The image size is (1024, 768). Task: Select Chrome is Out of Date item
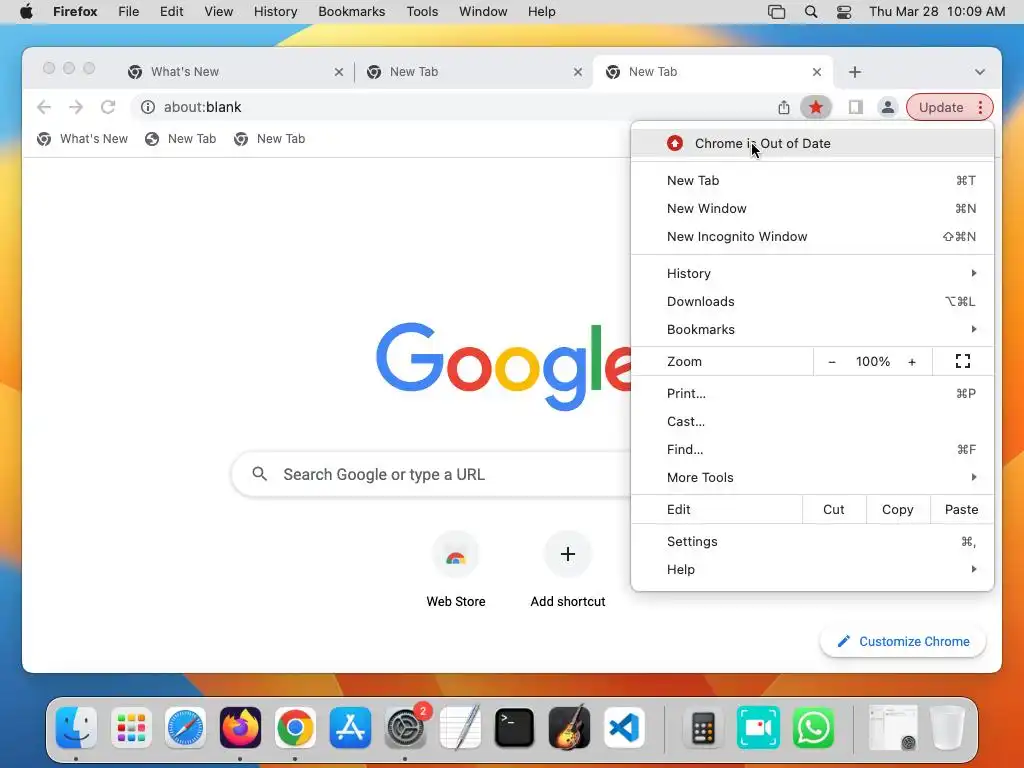click(x=812, y=143)
